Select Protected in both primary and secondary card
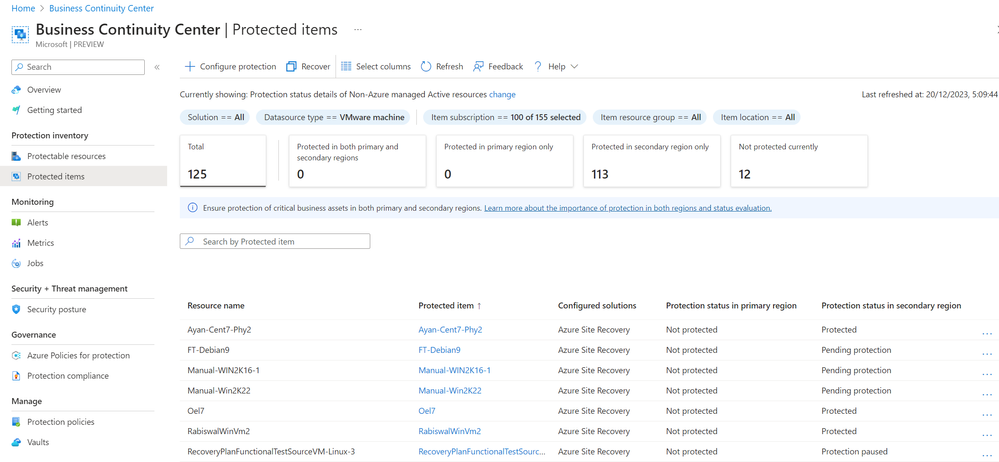This screenshot has width=999, height=462. (357, 161)
